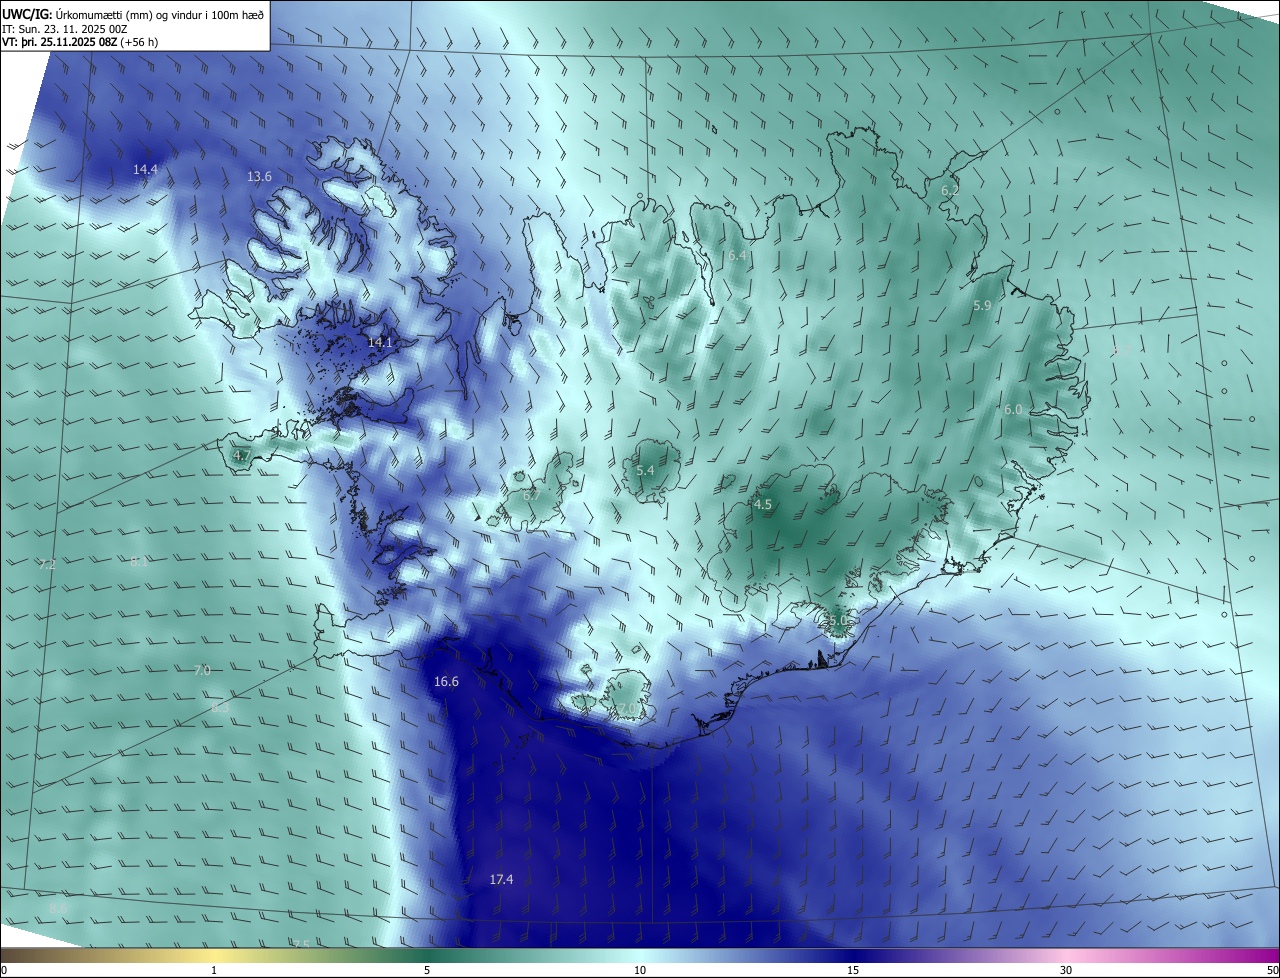The image size is (1280, 978).
Task: Click the 4.5 value label on the map
Action: click(x=763, y=505)
